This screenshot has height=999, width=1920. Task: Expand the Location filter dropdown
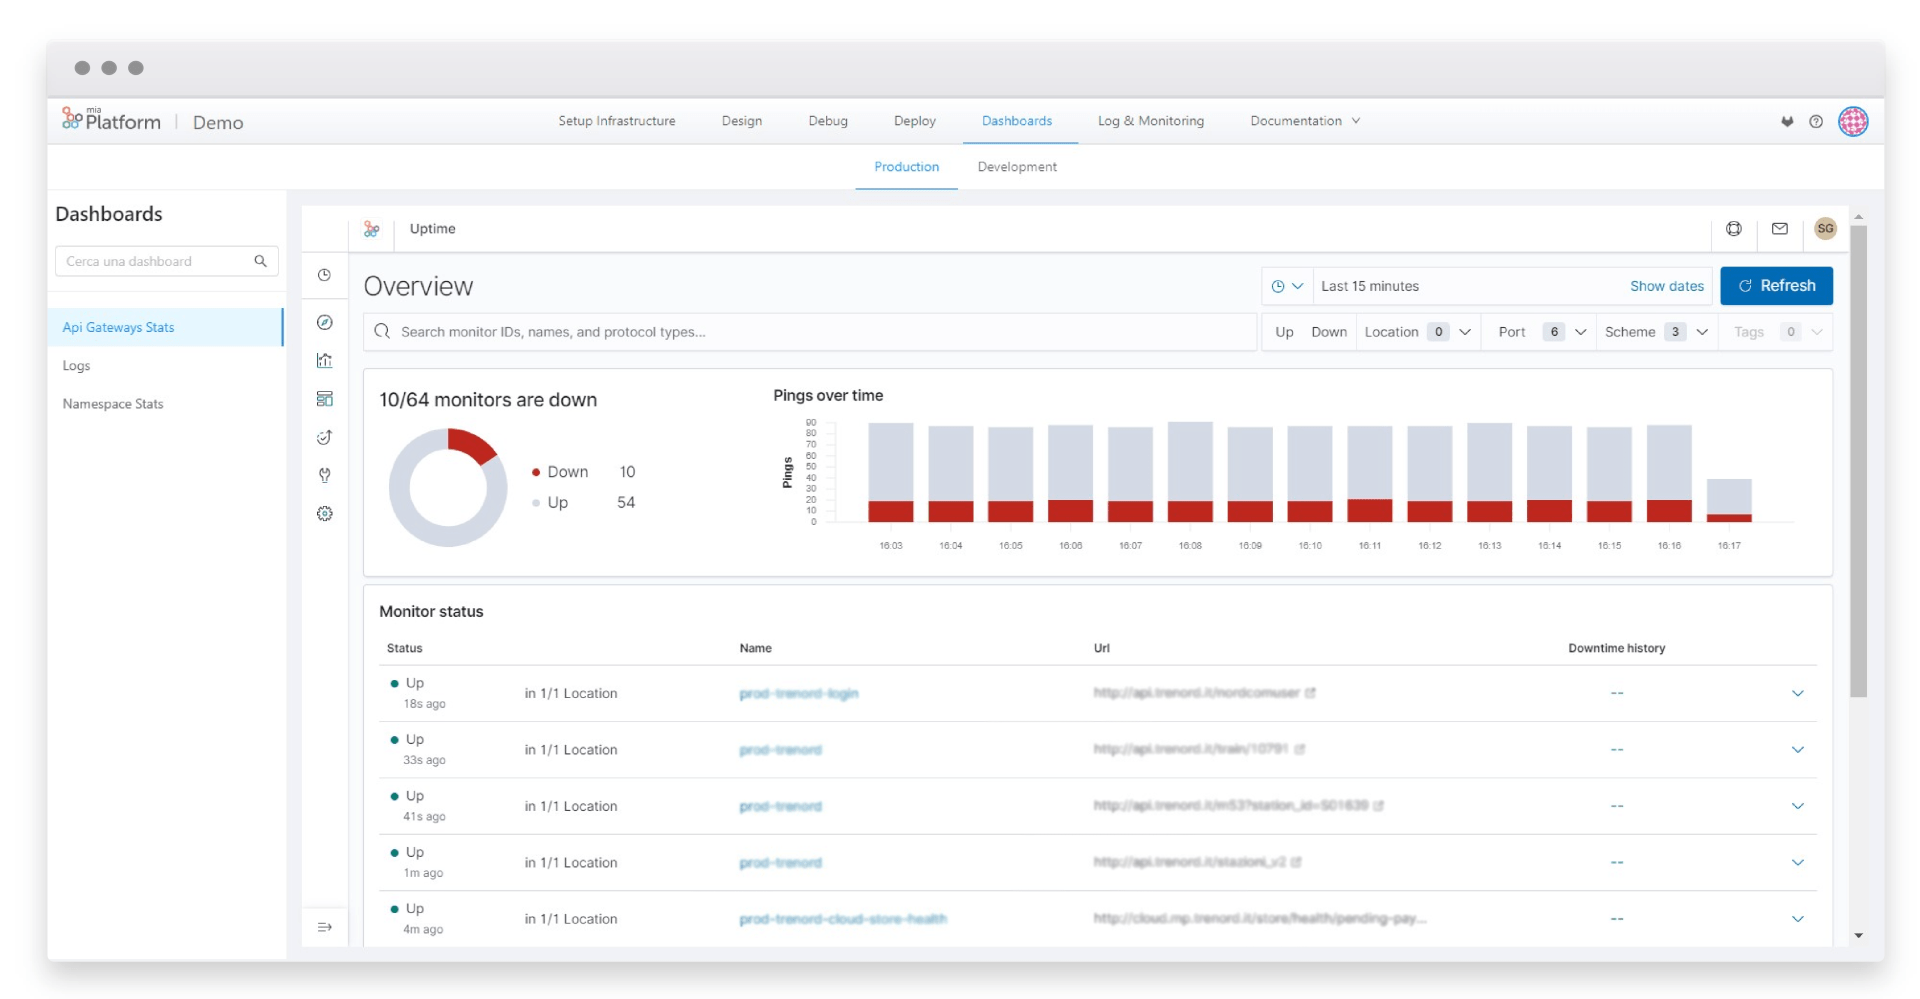pyautogui.click(x=1417, y=331)
